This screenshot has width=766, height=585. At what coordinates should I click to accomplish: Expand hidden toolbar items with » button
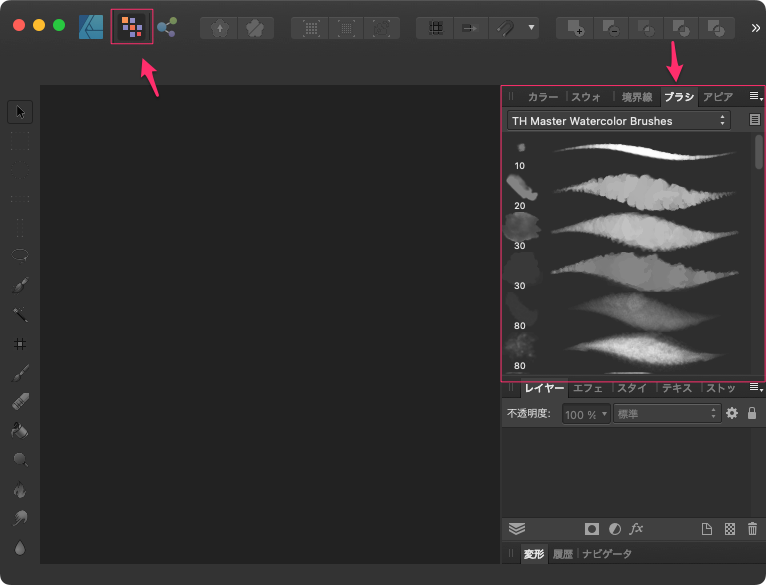click(x=756, y=28)
